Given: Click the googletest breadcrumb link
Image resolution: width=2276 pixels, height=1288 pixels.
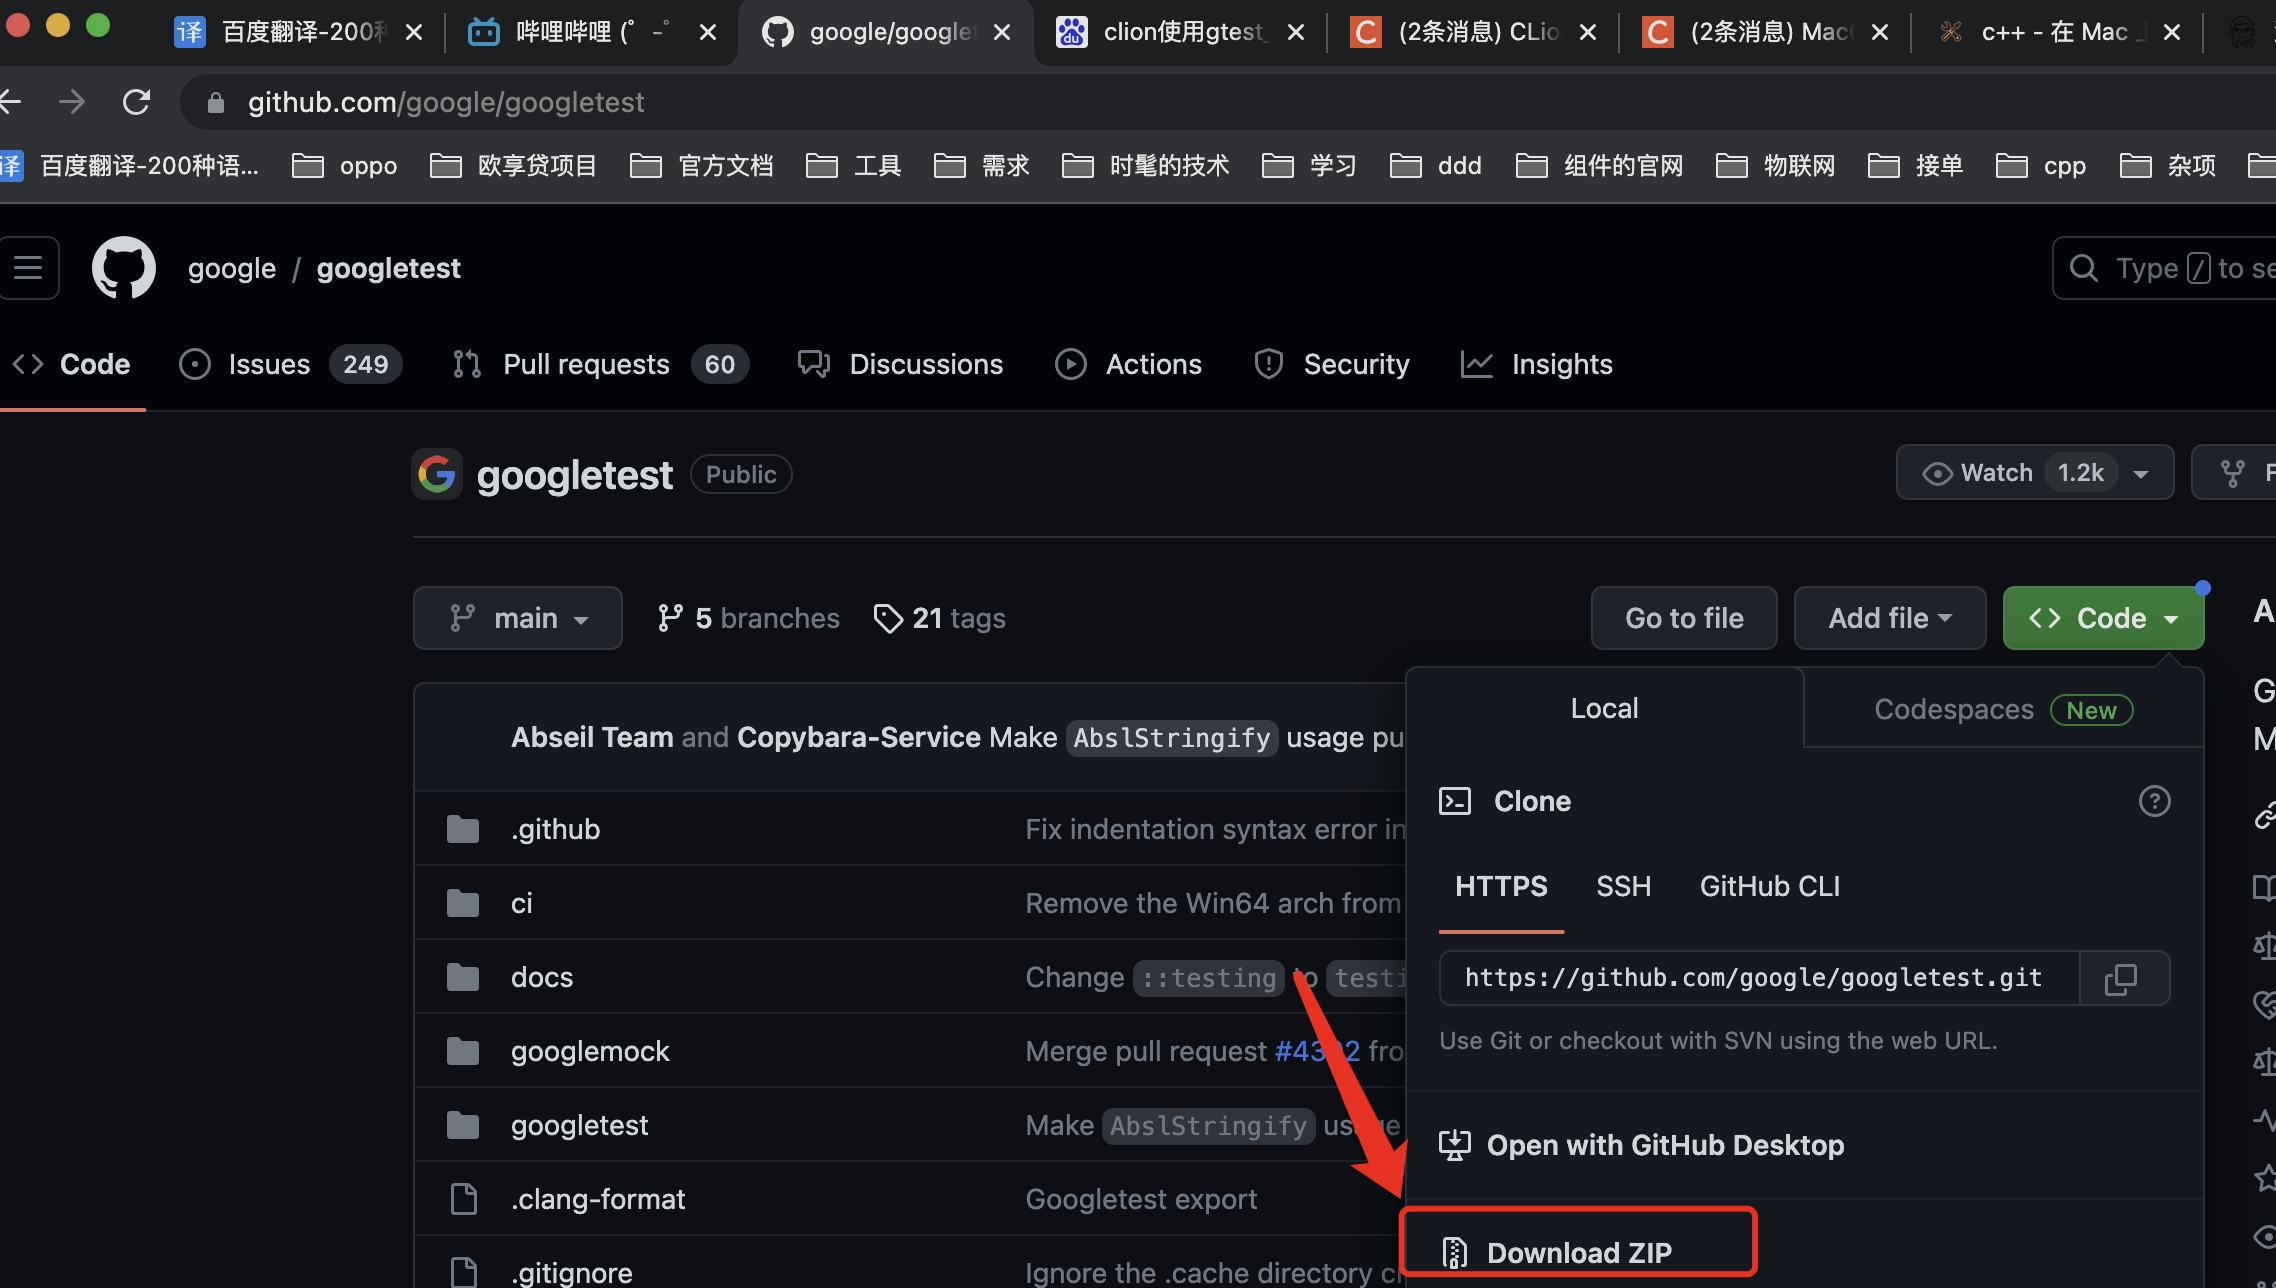Looking at the screenshot, I should tap(389, 268).
